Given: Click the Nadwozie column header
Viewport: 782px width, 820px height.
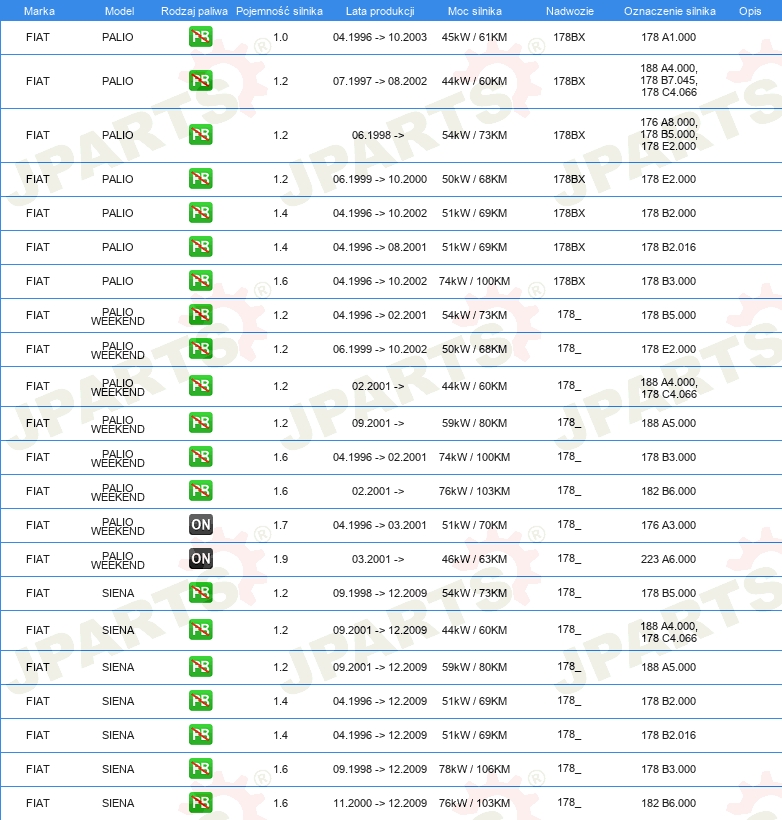Looking at the screenshot, I should (x=570, y=11).
